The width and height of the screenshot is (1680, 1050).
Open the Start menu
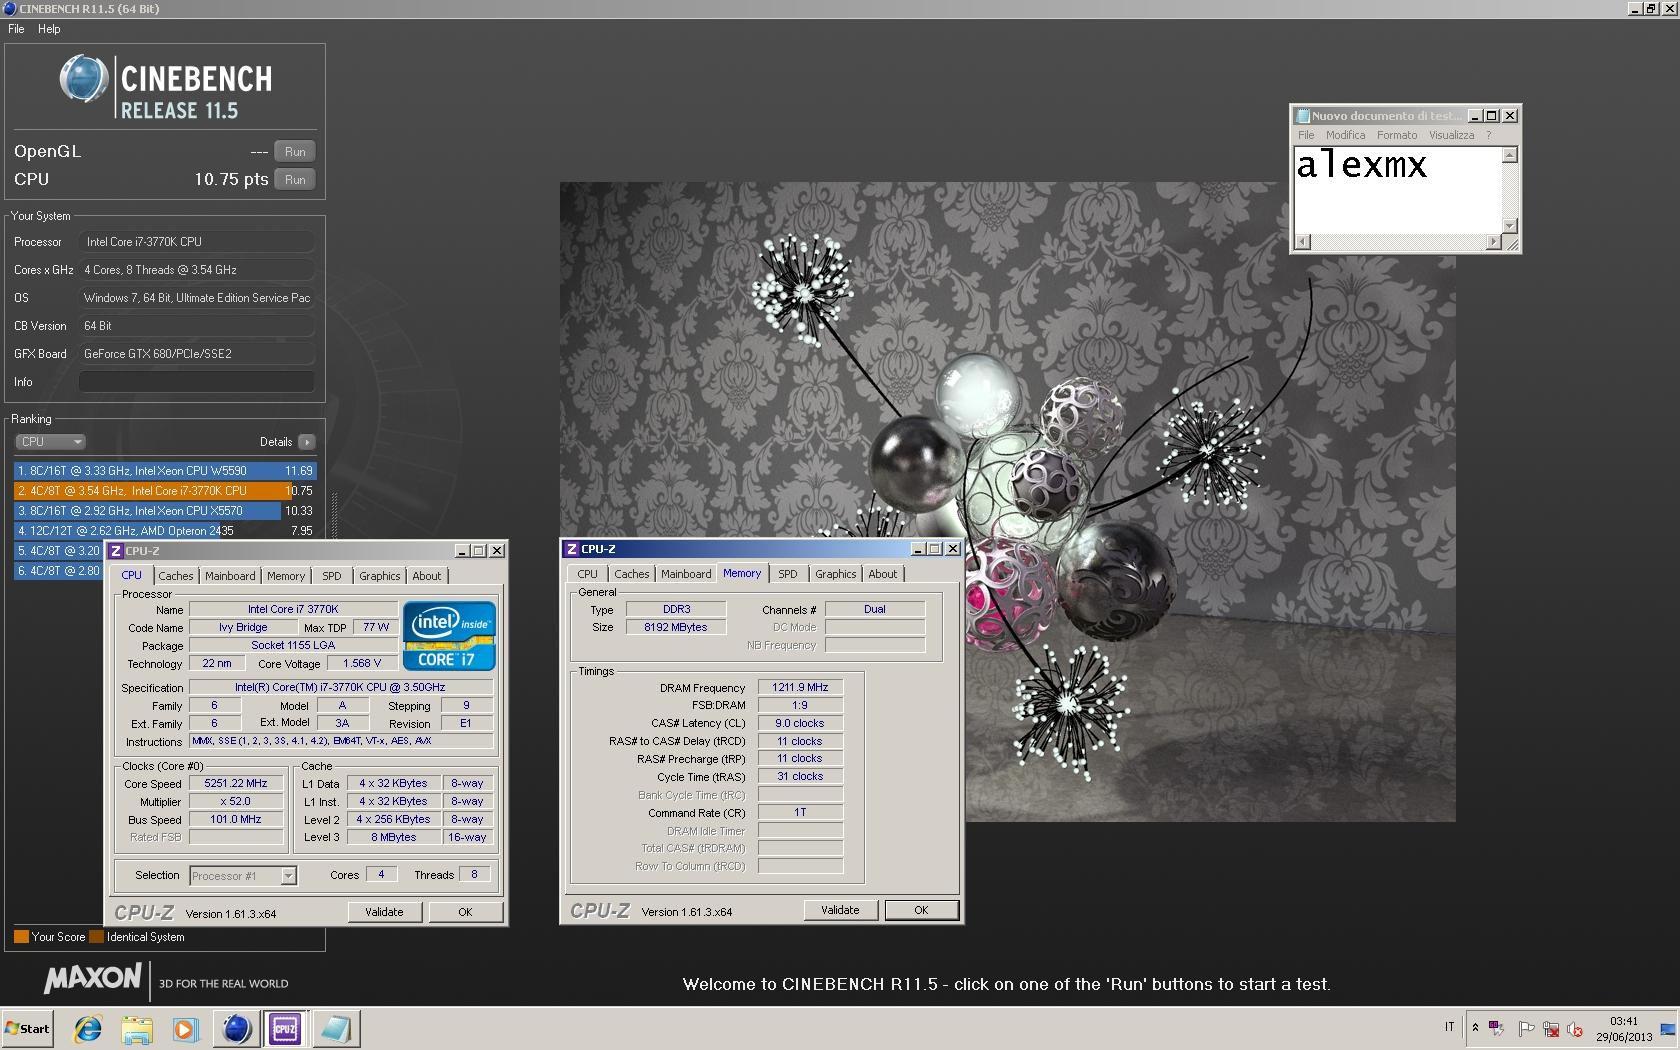(x=27, y=1029)
